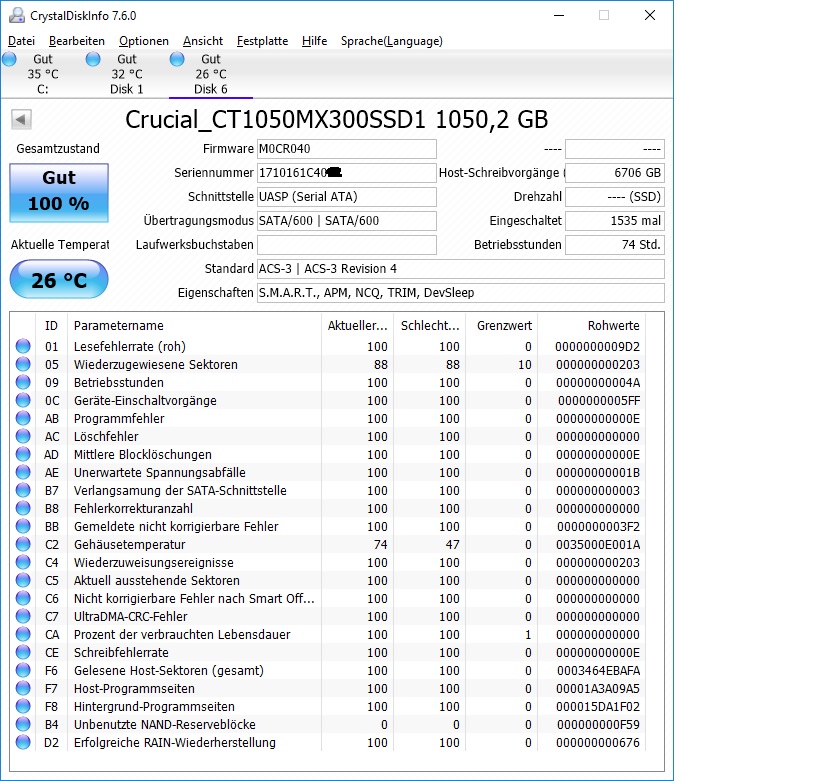Image resolution: width=826 pixels, height=781 pixels.
Task: Click the blue status orb for Disk 6
Action: pyautogui.click(x=177, y=59)
